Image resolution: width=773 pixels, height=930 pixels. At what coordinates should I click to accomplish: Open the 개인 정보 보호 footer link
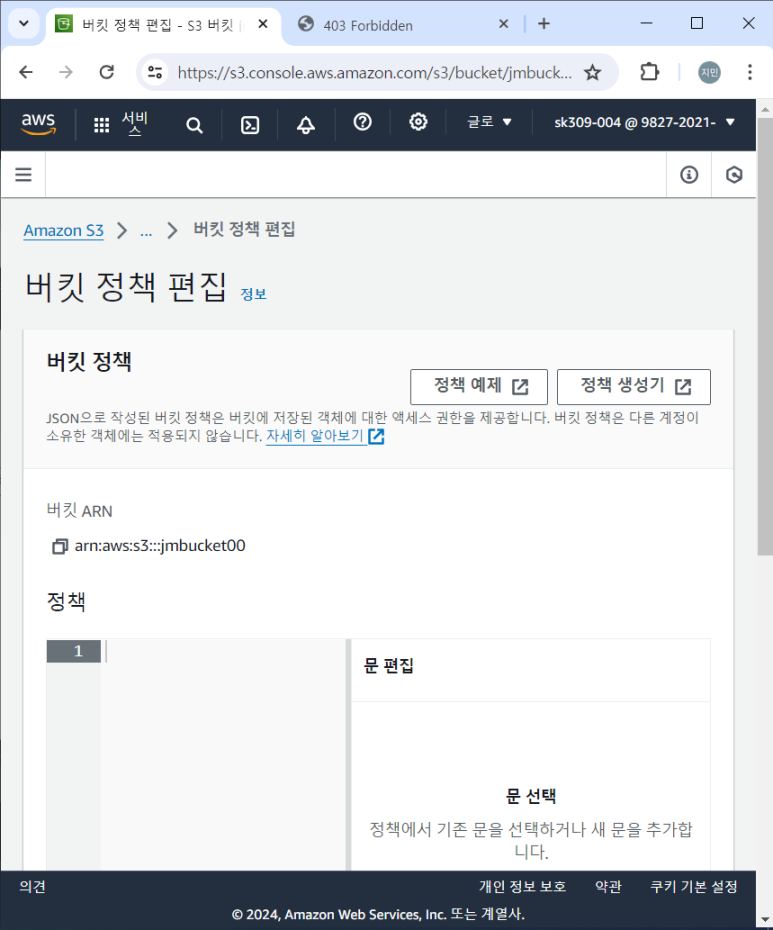(x=523, y=887)
